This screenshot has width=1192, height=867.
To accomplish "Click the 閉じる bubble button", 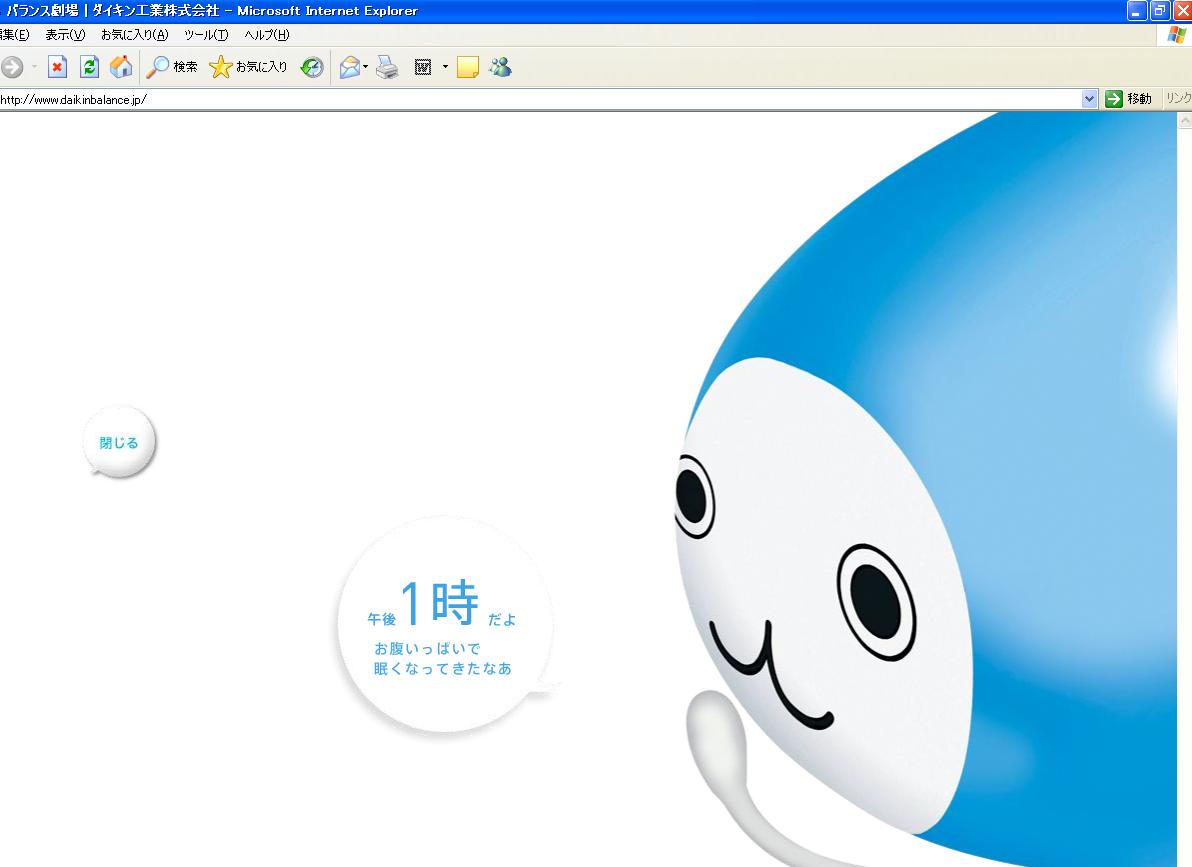I will [x=119, y=443].
